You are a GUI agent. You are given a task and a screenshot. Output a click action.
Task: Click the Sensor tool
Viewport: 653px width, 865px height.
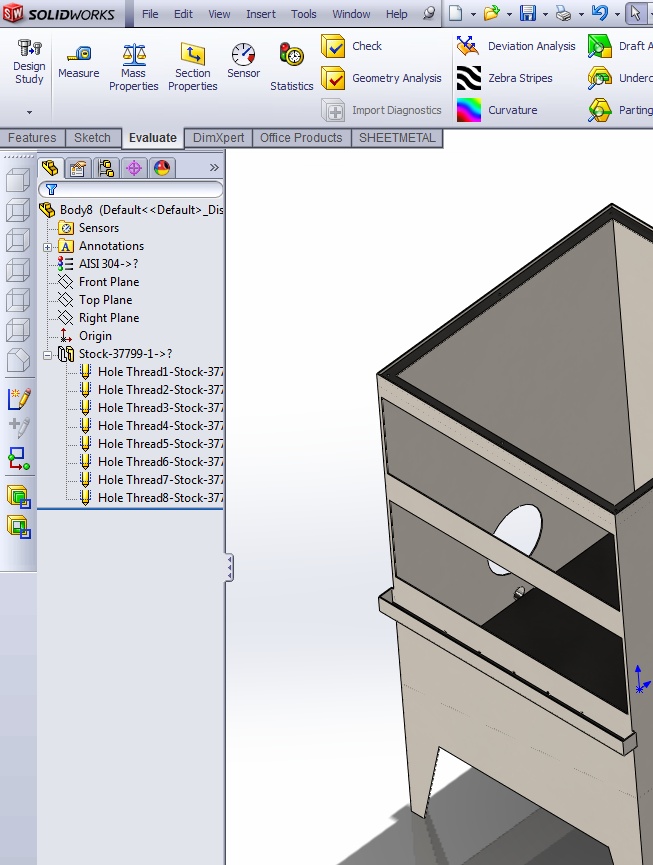click(x=243, y=61)
